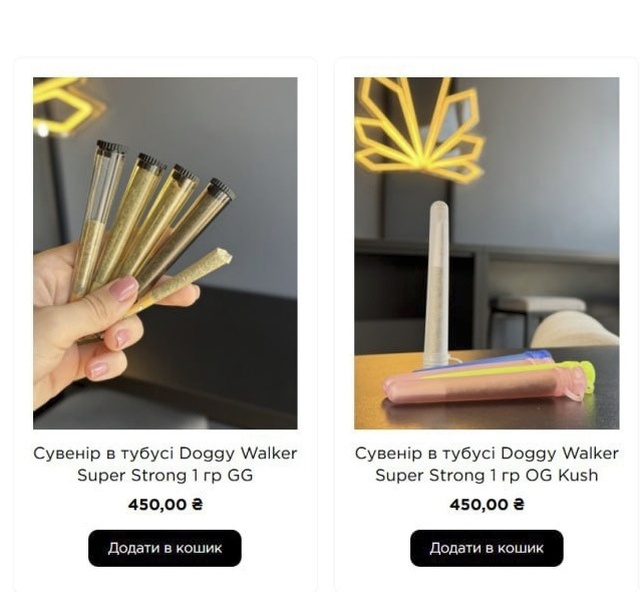Click the hryvnia symbol in the GG price
Viewport: 640px width, 592px height.
point(197,505)
